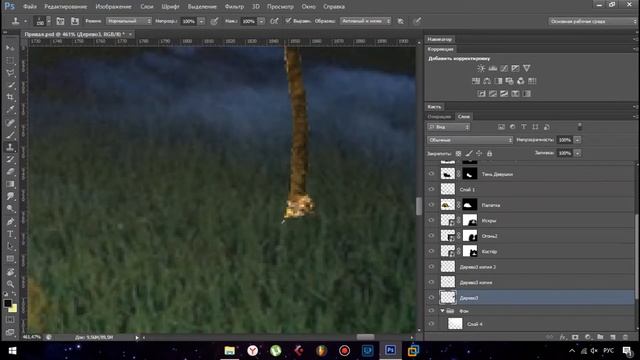The width and height of the screenshot is (640, 360).
Task: Toggle the Brush panel icon in options bar
Action: (60, 21)
